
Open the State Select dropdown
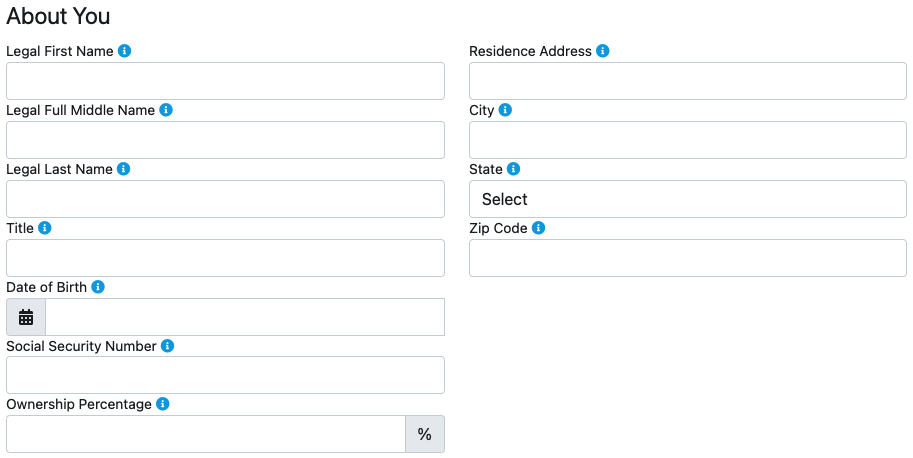pos(687,199)
